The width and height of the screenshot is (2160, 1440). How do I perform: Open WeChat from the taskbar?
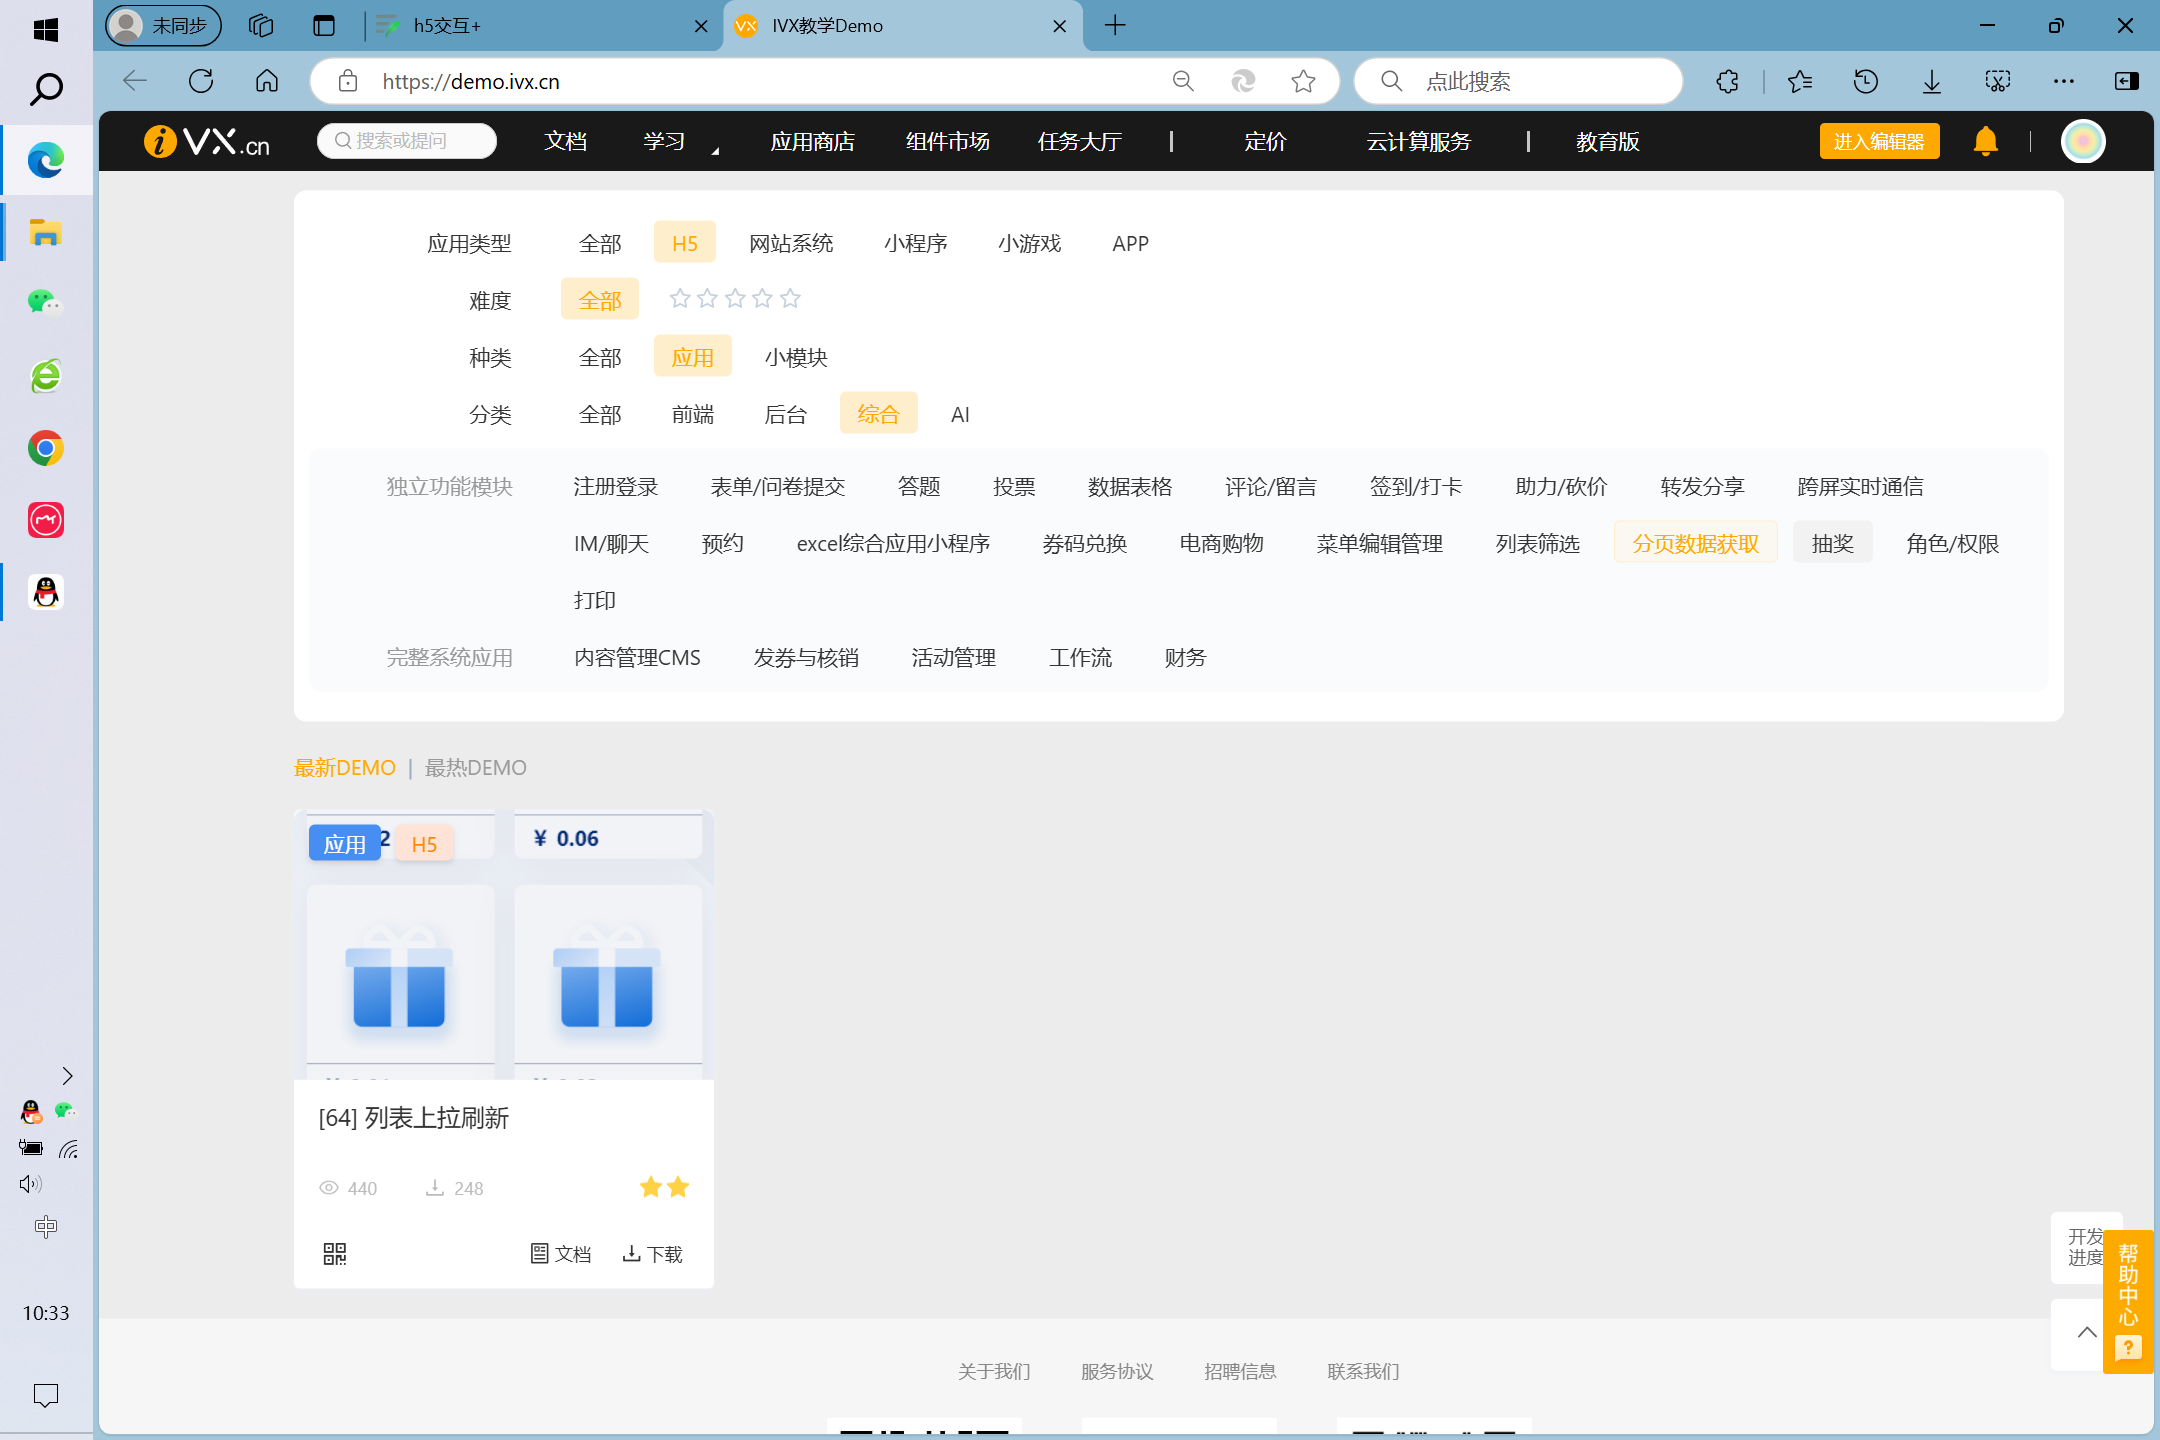pos(46,302)
